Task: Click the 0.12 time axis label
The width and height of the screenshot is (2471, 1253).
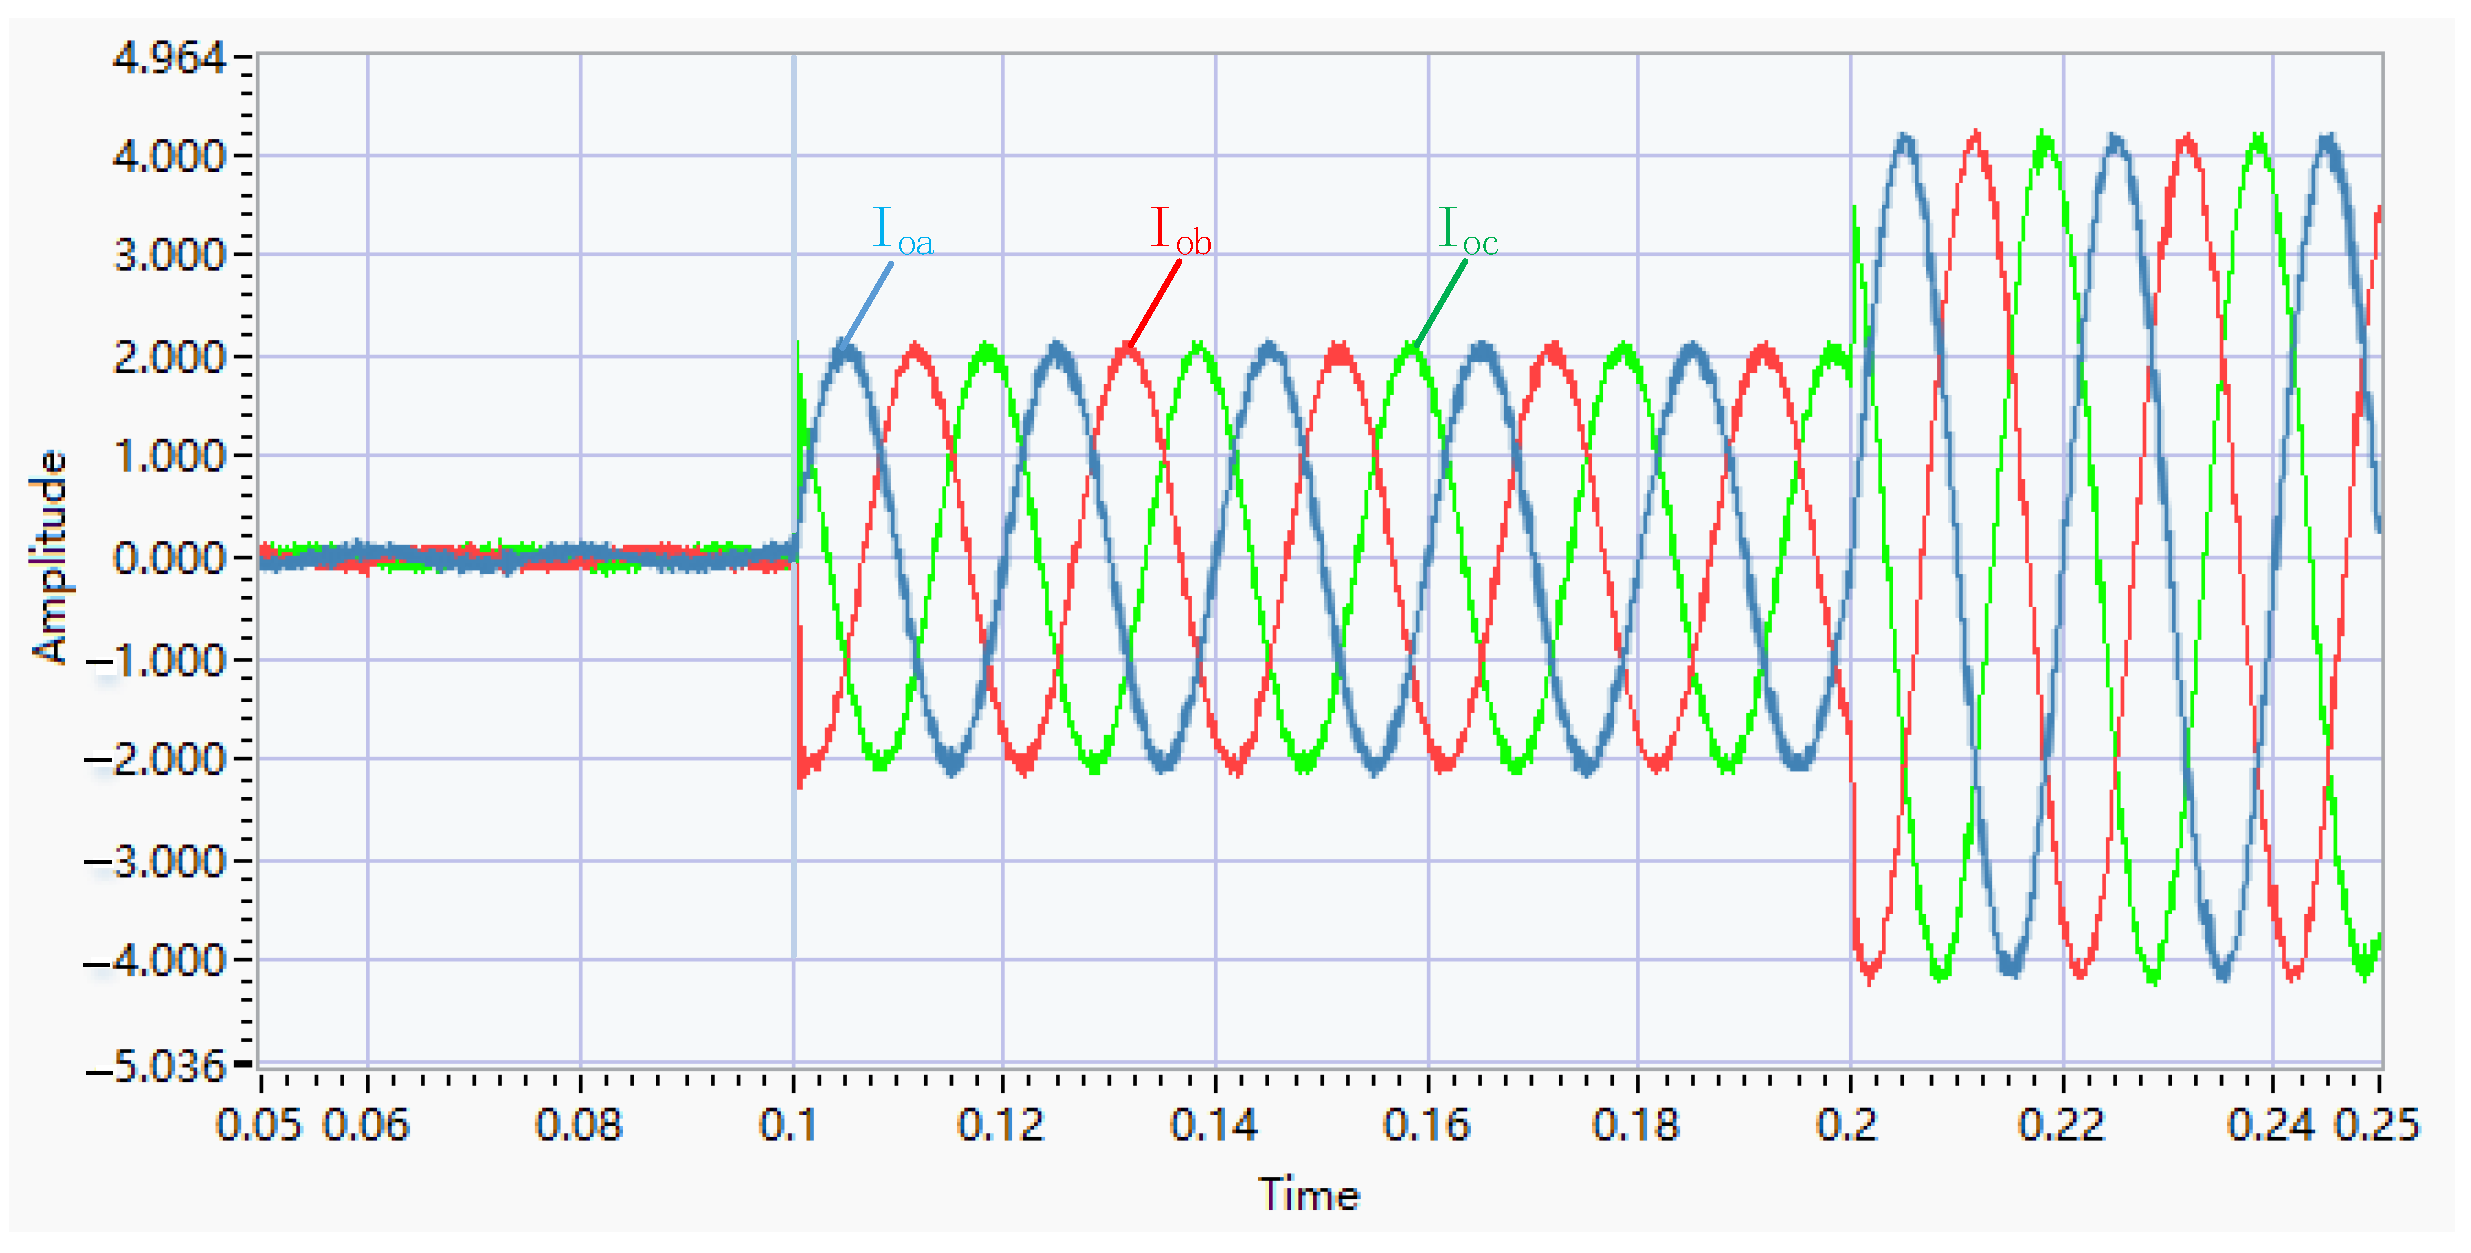Action: click(x=1000, y=1125)
